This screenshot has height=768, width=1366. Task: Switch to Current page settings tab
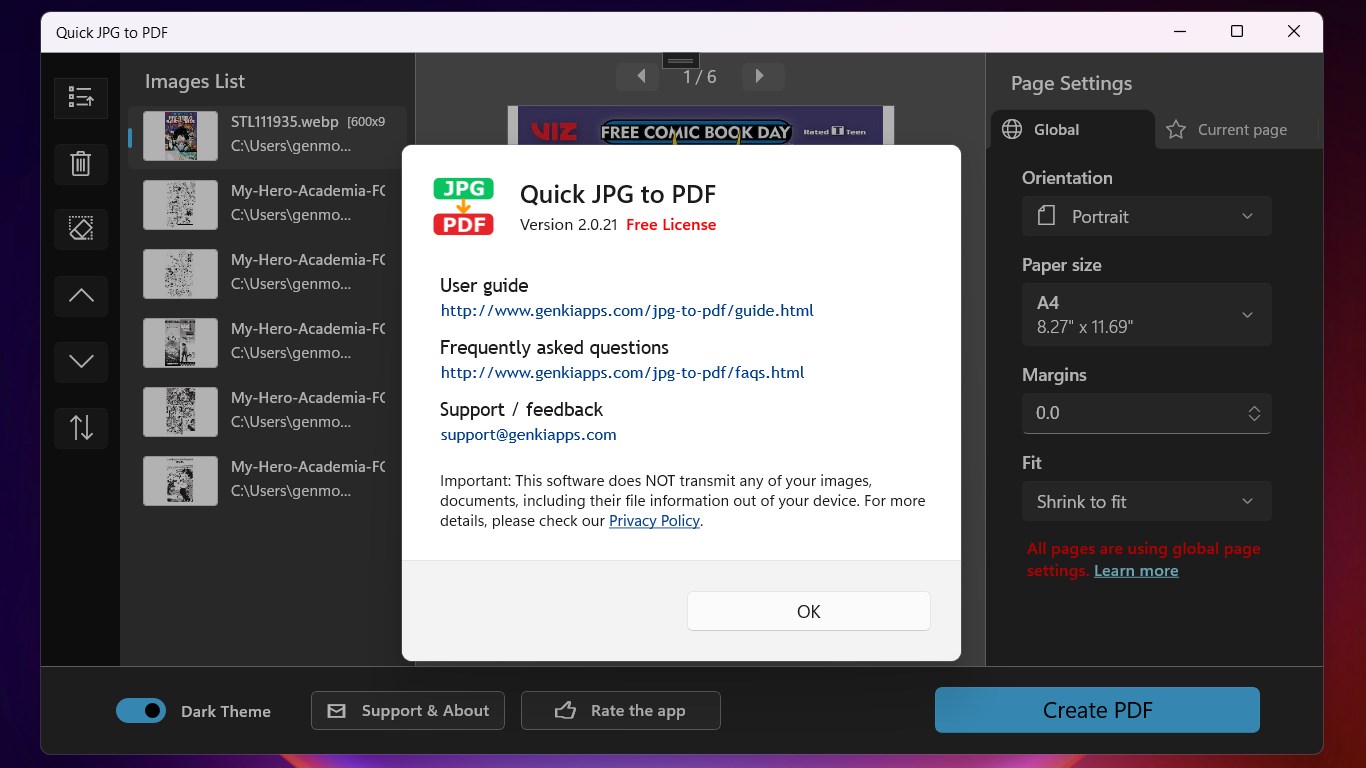tap(1228, 129)
